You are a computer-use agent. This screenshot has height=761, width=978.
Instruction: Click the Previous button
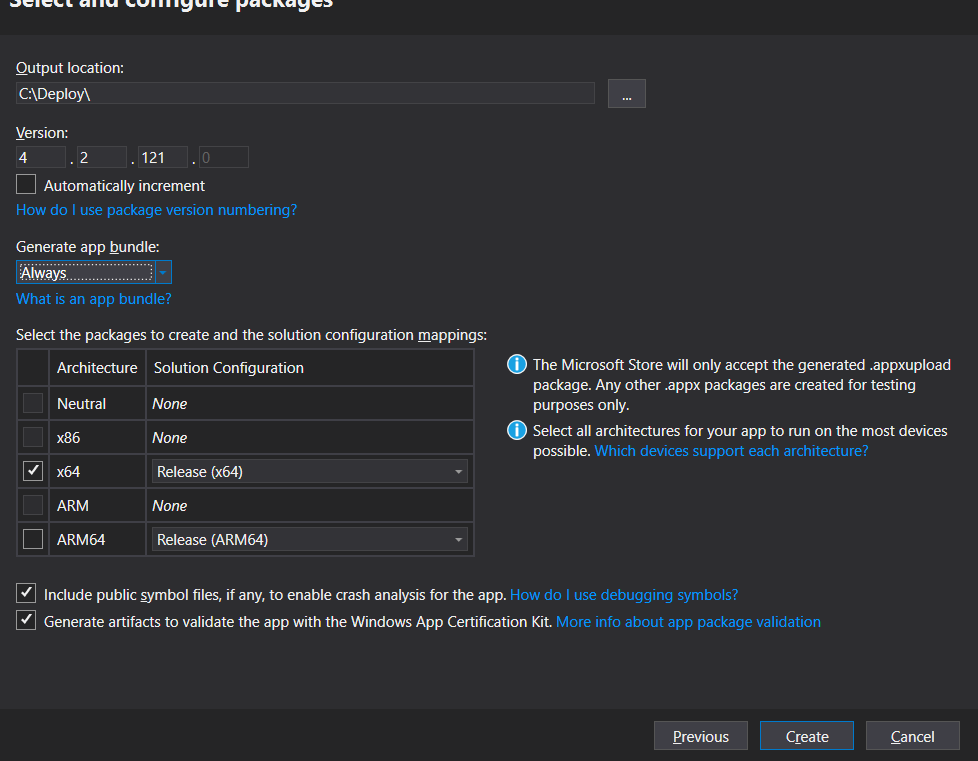pos(700,735)
